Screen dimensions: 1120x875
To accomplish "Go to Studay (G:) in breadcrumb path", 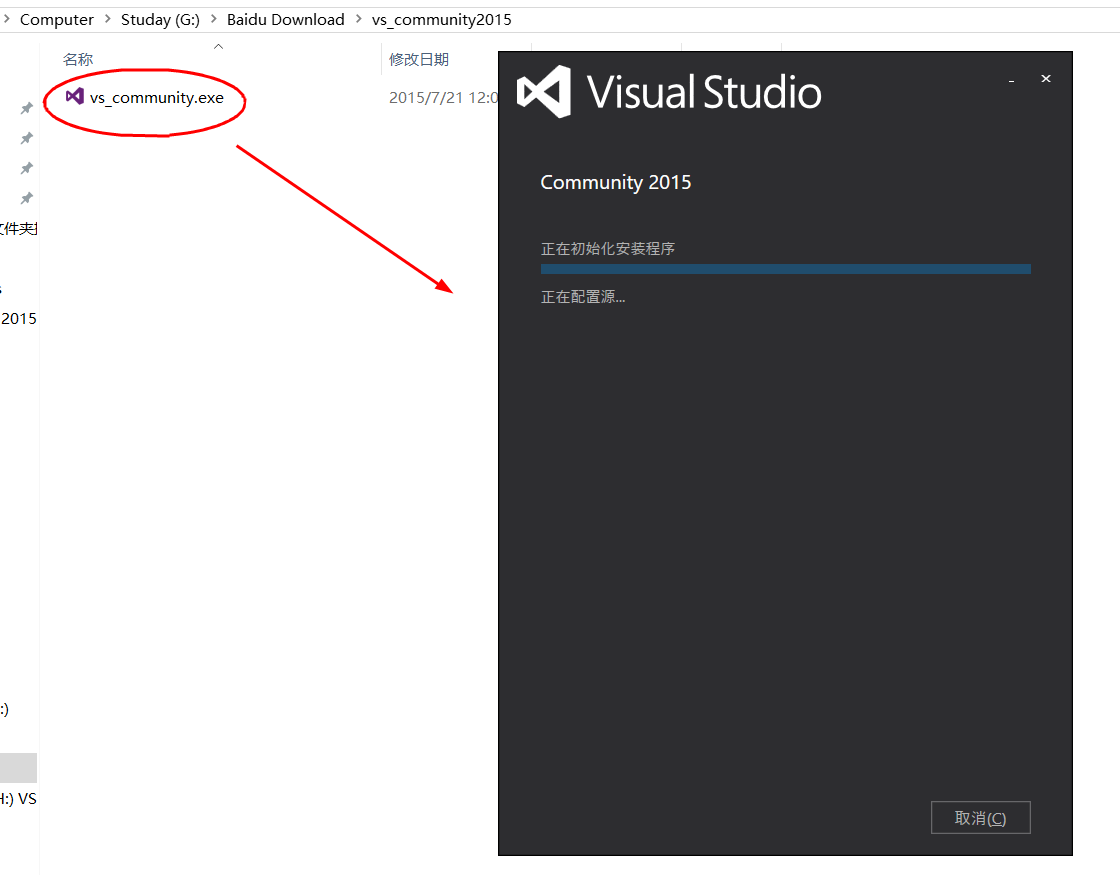I will [x=160, y=20].
